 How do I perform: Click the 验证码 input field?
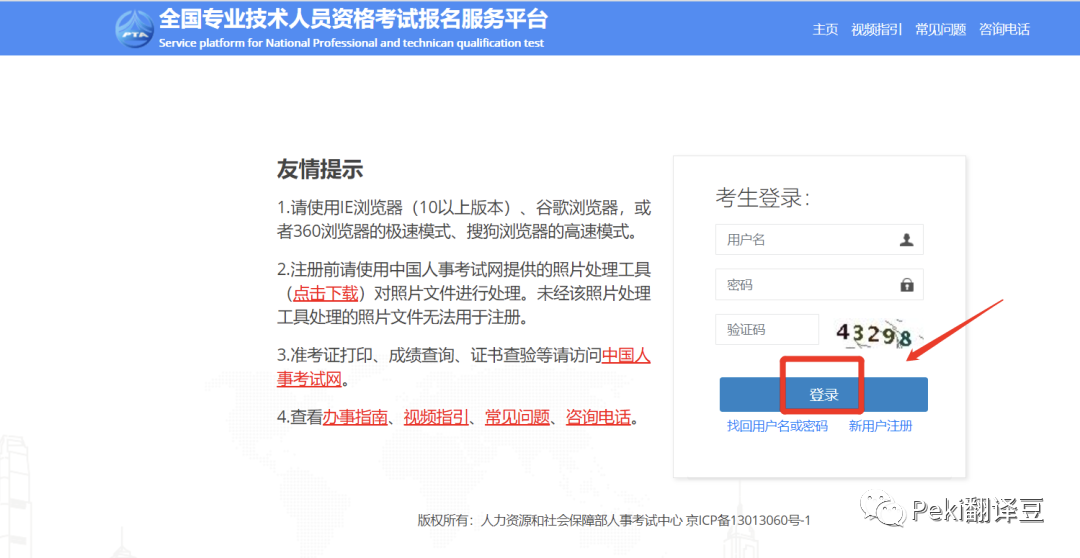tap(767, 329)
